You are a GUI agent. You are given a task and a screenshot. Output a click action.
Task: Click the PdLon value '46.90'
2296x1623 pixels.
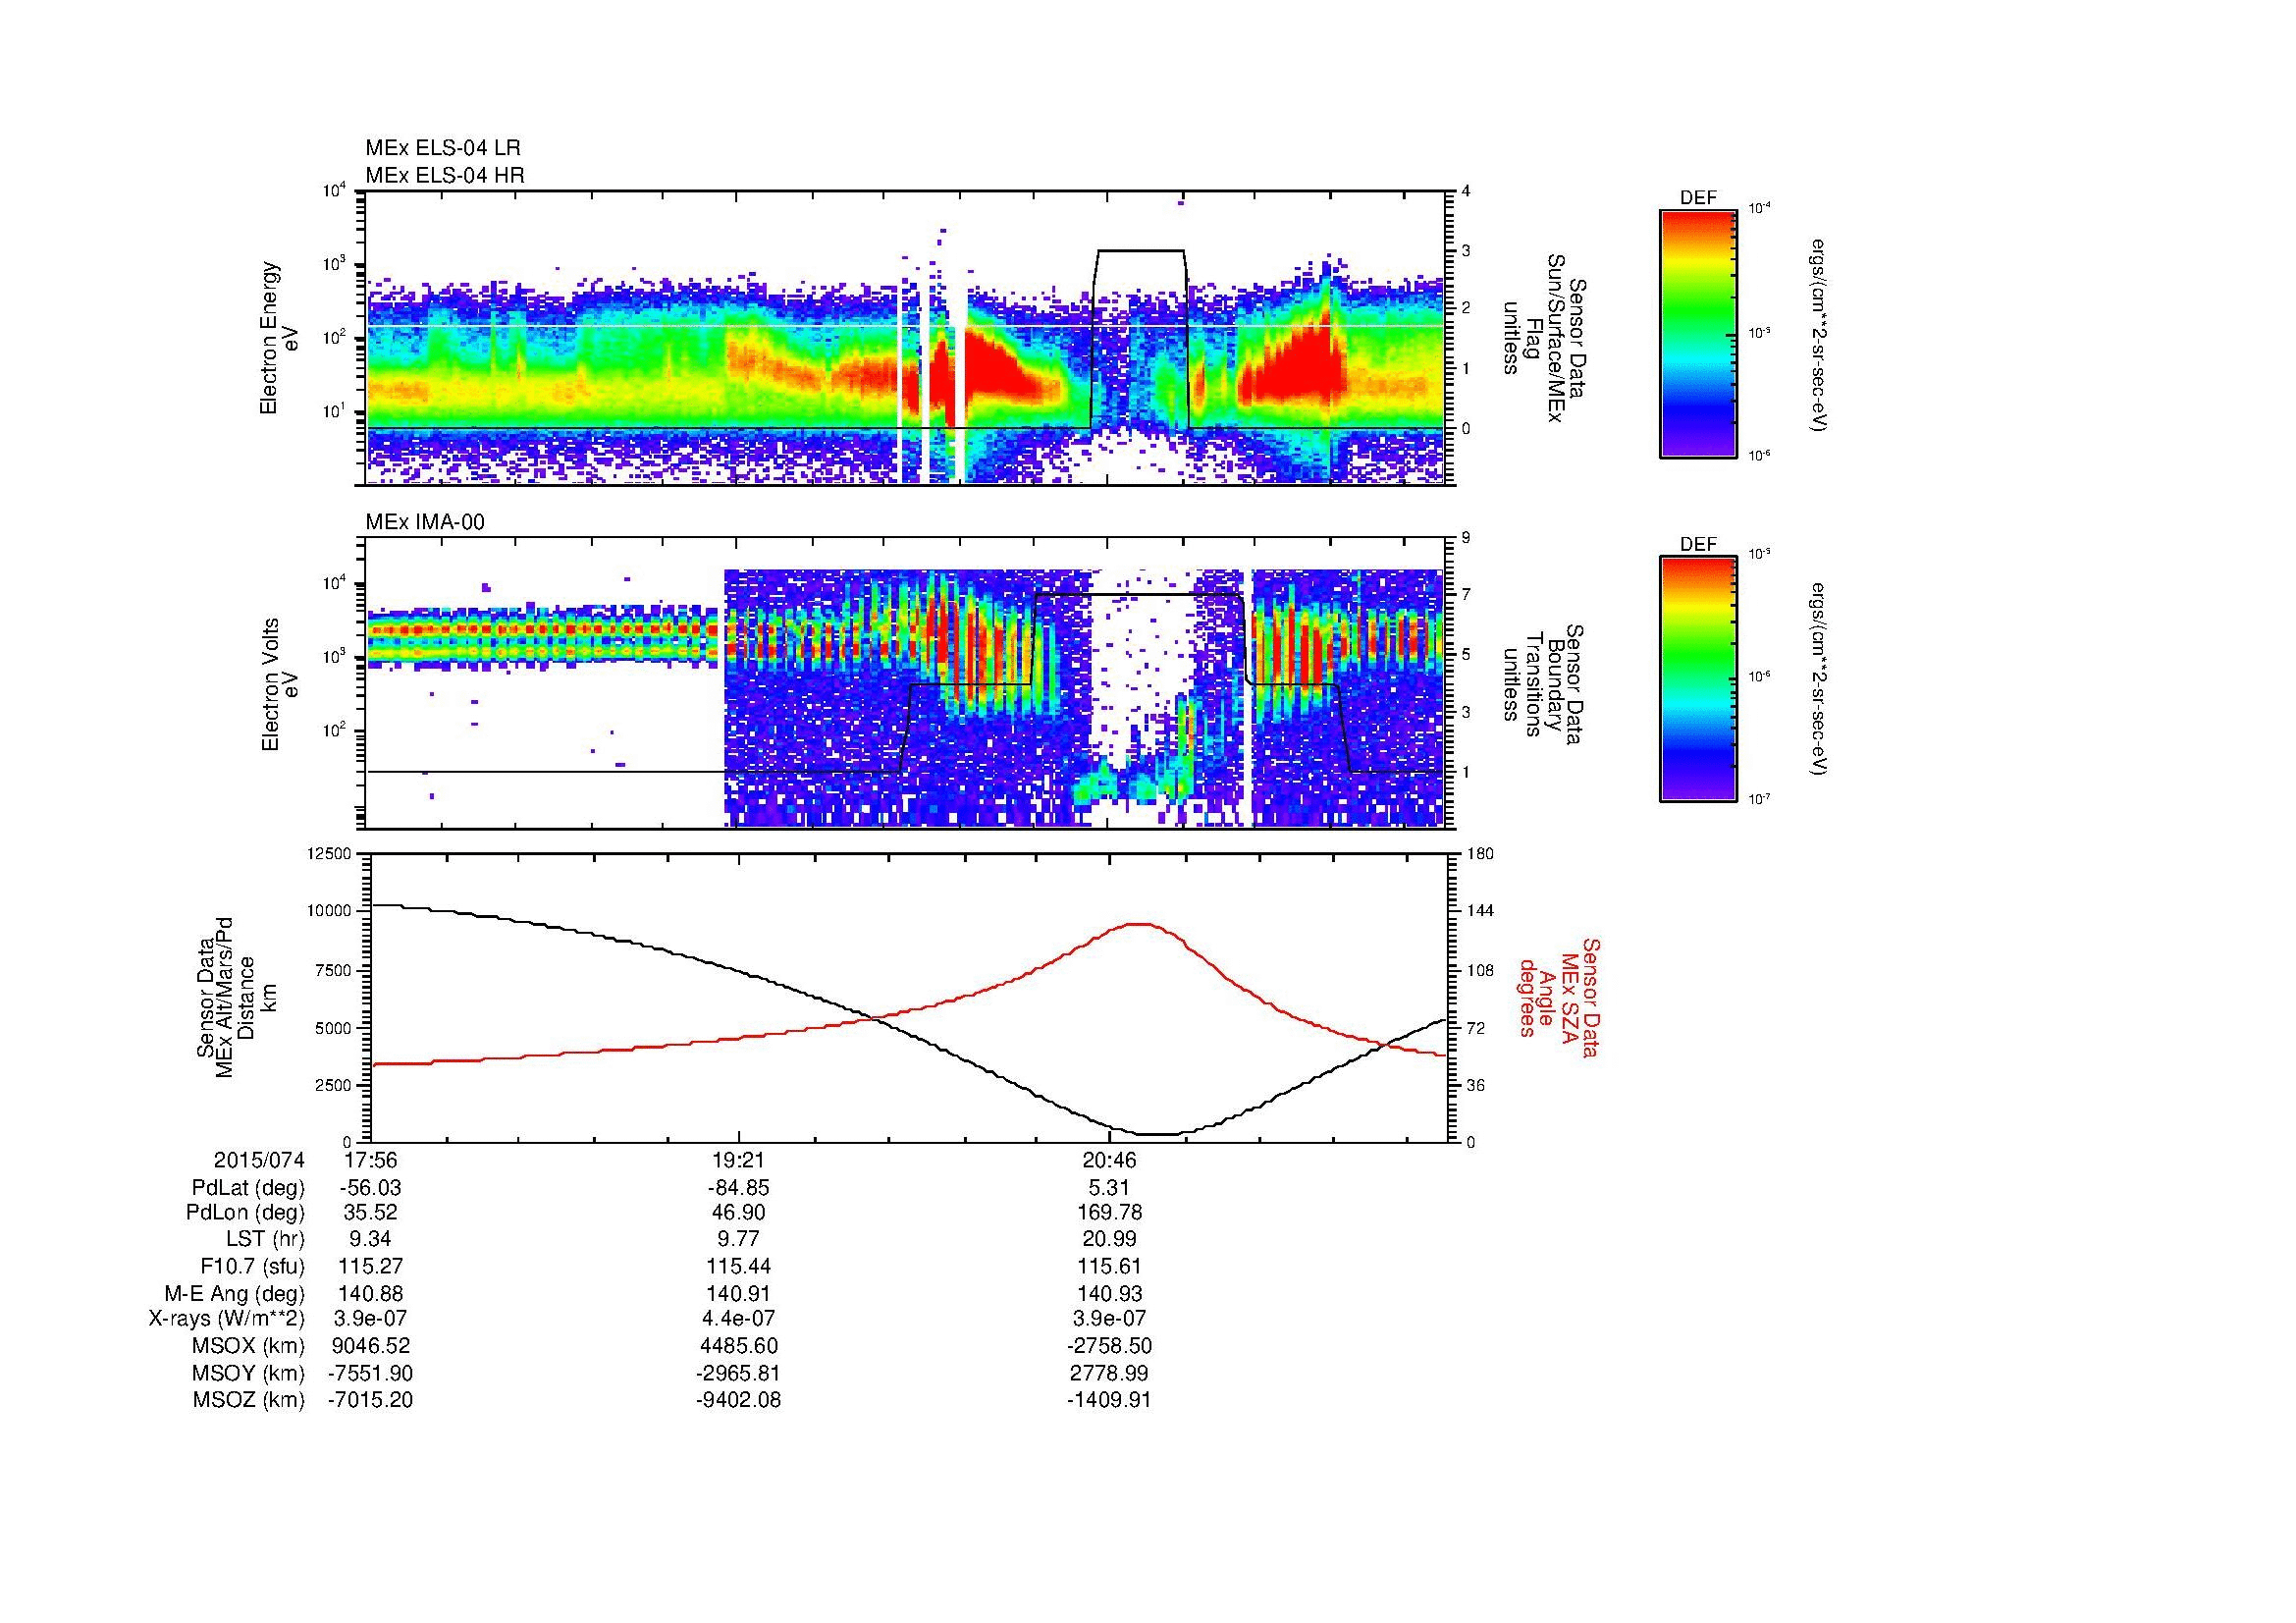[x=739, y=1213]
